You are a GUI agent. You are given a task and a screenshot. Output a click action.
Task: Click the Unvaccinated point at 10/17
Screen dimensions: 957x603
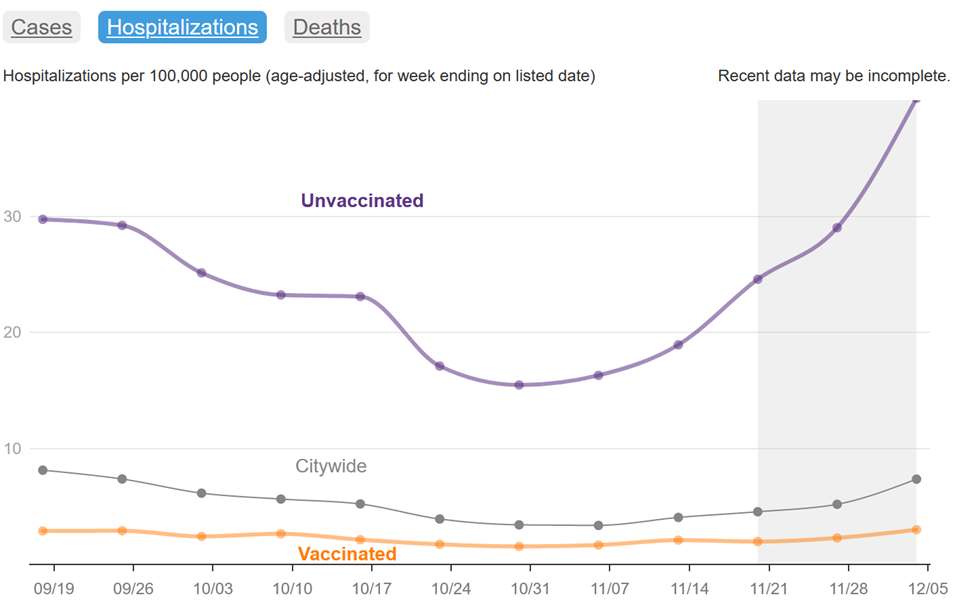point(360,296)
